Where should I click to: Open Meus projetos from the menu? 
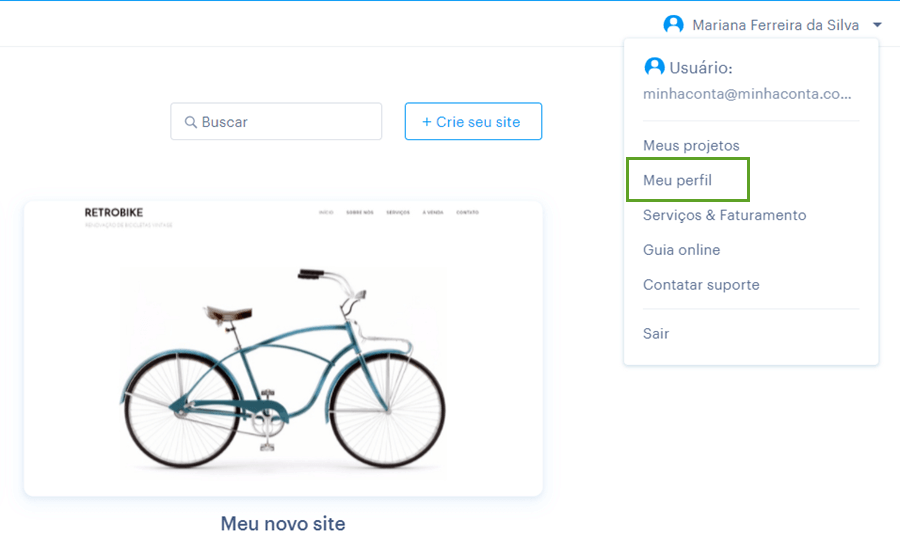[691, 146]
